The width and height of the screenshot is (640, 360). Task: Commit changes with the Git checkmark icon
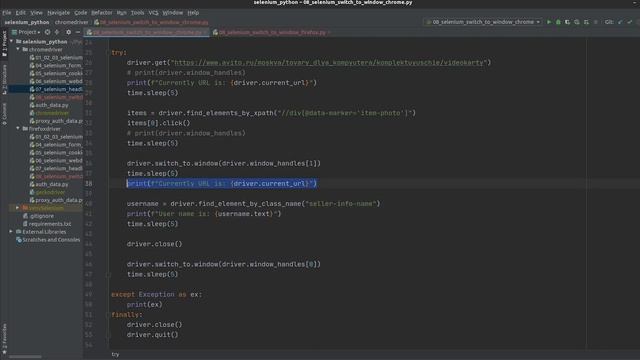630,22
